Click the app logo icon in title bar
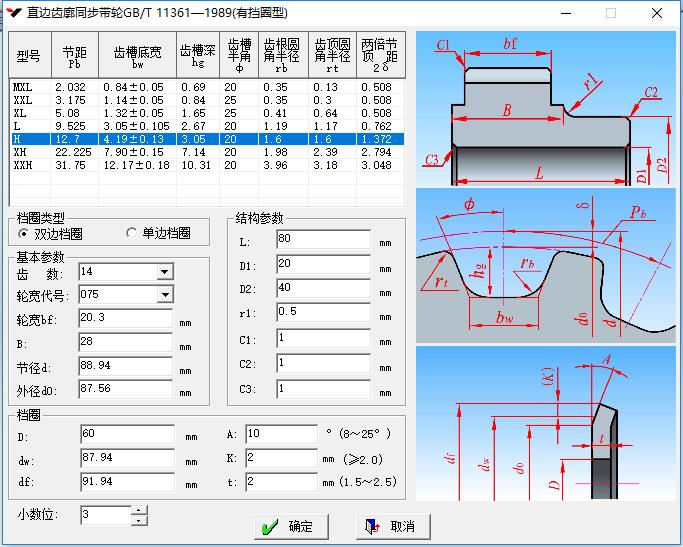683x547 pixels. coord(13,13)
